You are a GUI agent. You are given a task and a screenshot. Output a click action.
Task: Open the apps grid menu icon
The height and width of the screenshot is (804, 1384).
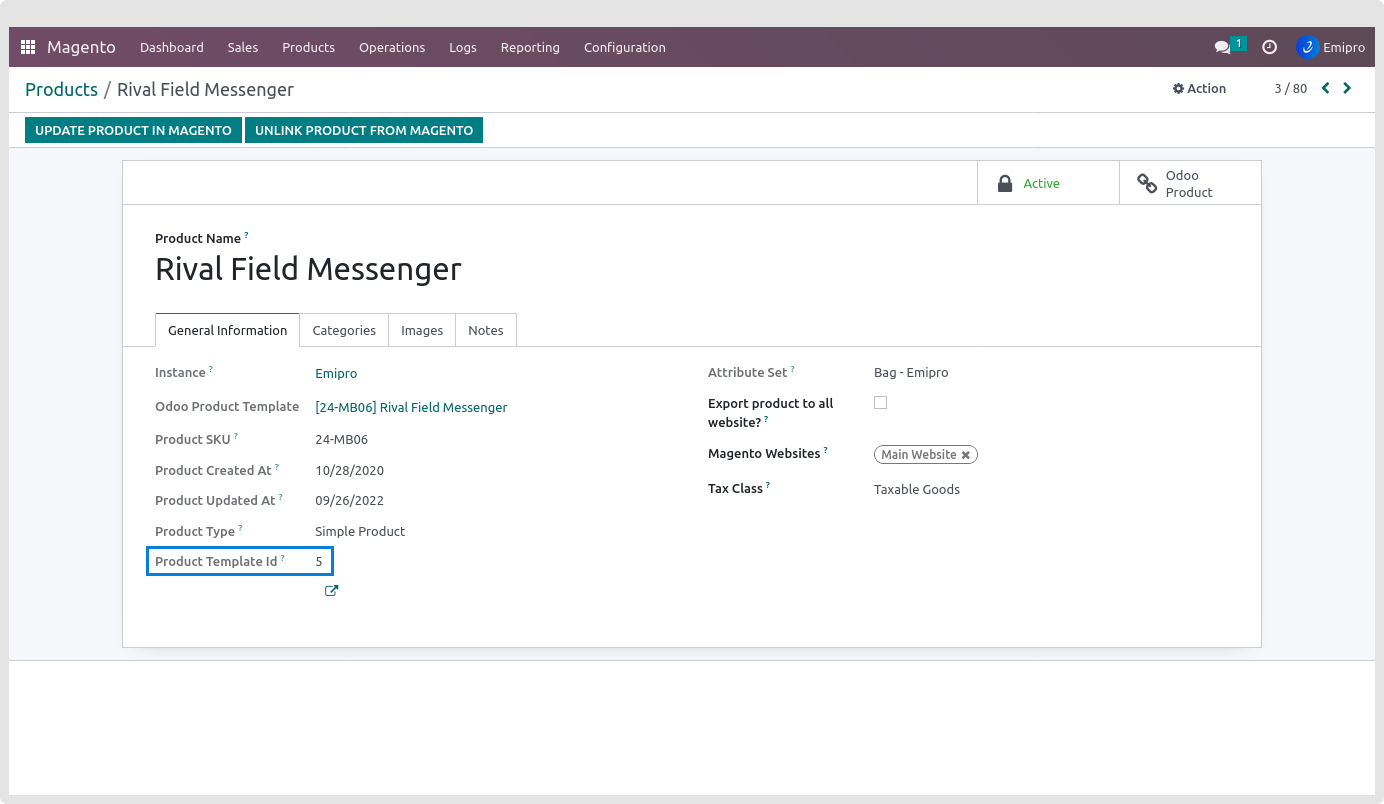(x=28, y=47)
